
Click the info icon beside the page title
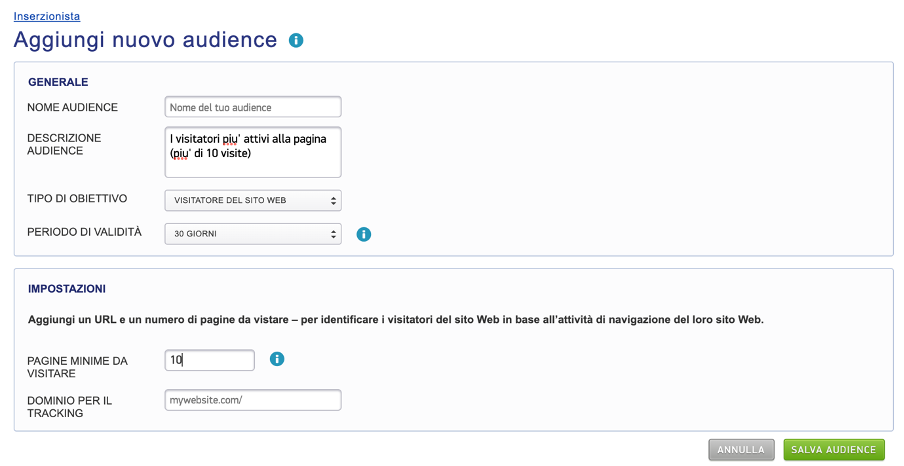click(x=296, y=40)
